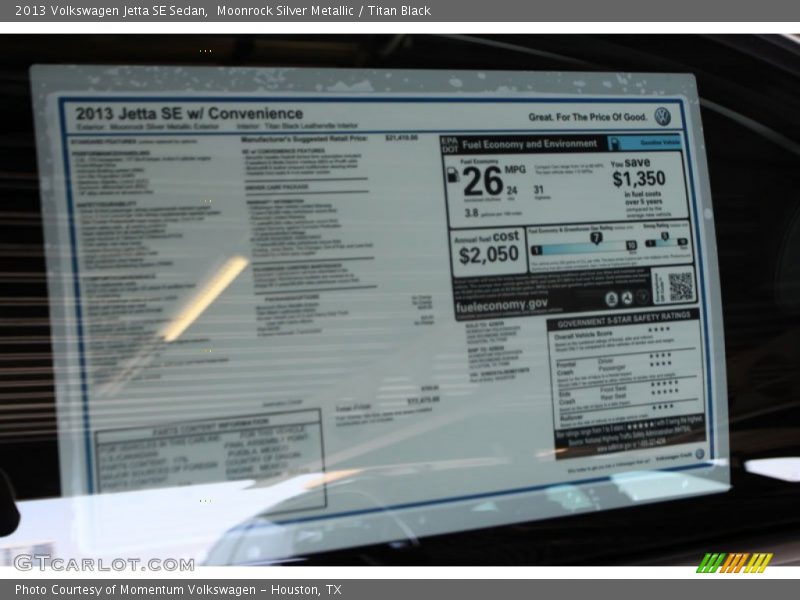The image size is (800, 600).
Task: Click the fuel economy rating marker '7'
Action: click(596, 238)
